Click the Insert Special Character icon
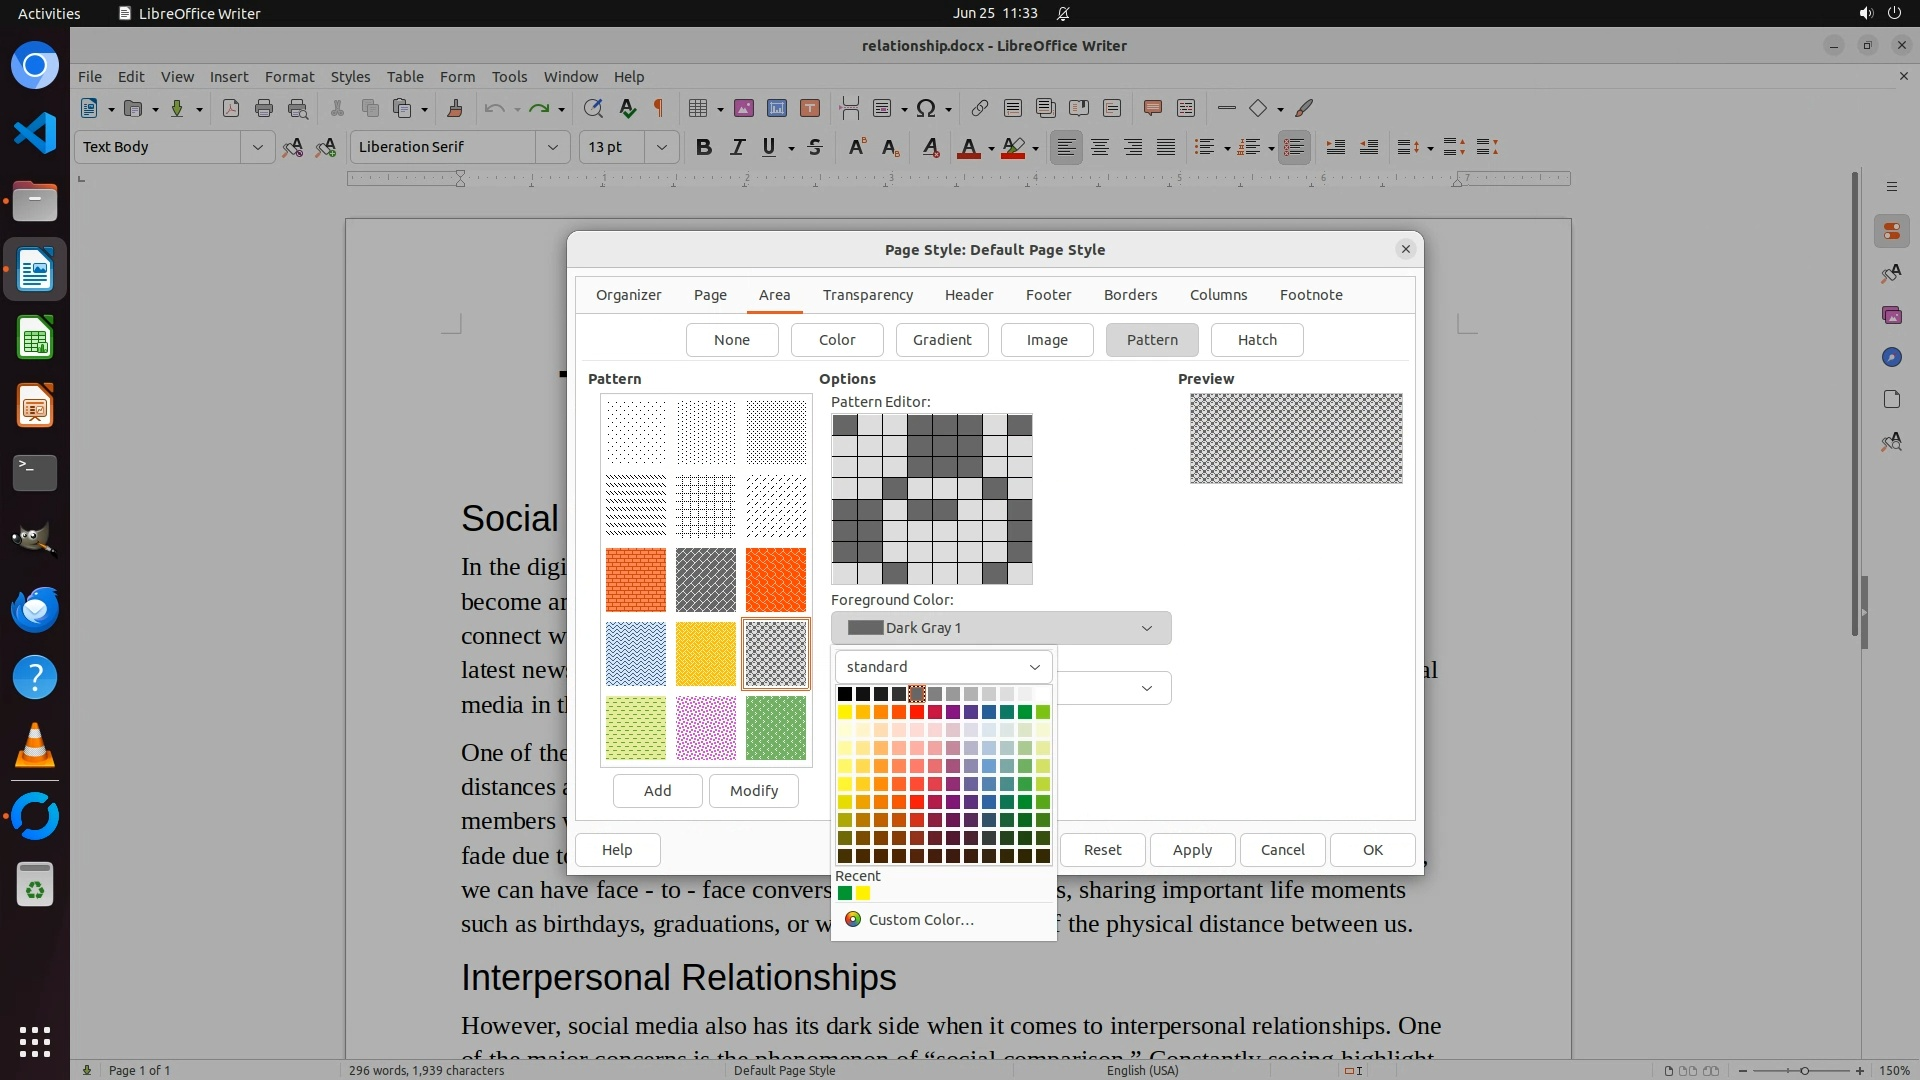 pos(926,108)
